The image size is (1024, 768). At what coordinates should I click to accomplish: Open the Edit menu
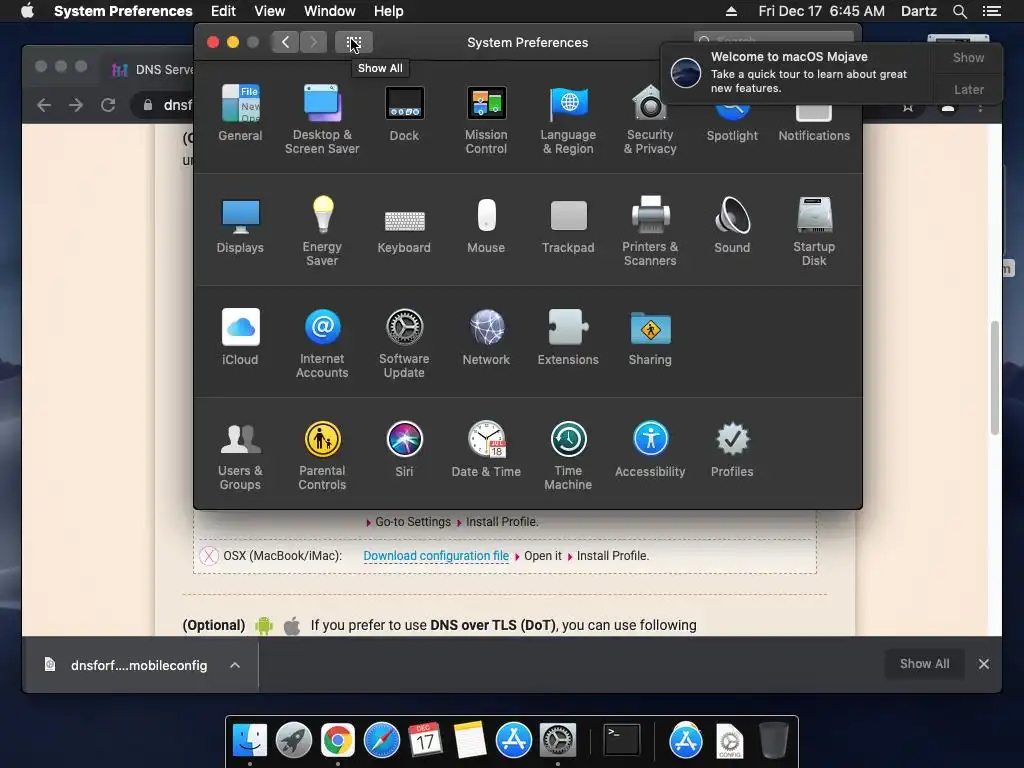223,11
